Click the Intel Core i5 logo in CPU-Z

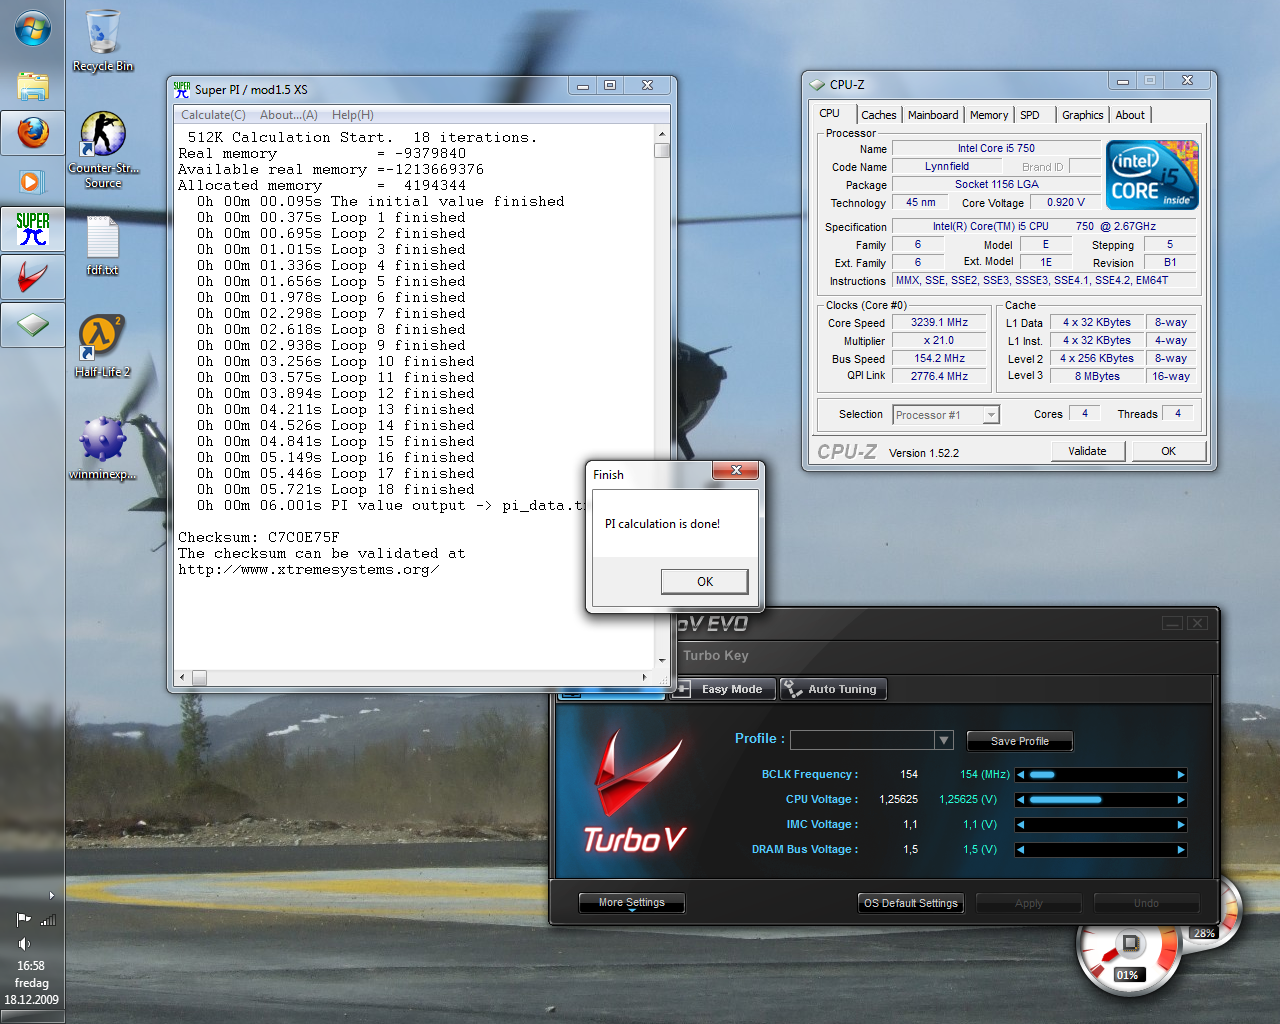(1152, 174)
